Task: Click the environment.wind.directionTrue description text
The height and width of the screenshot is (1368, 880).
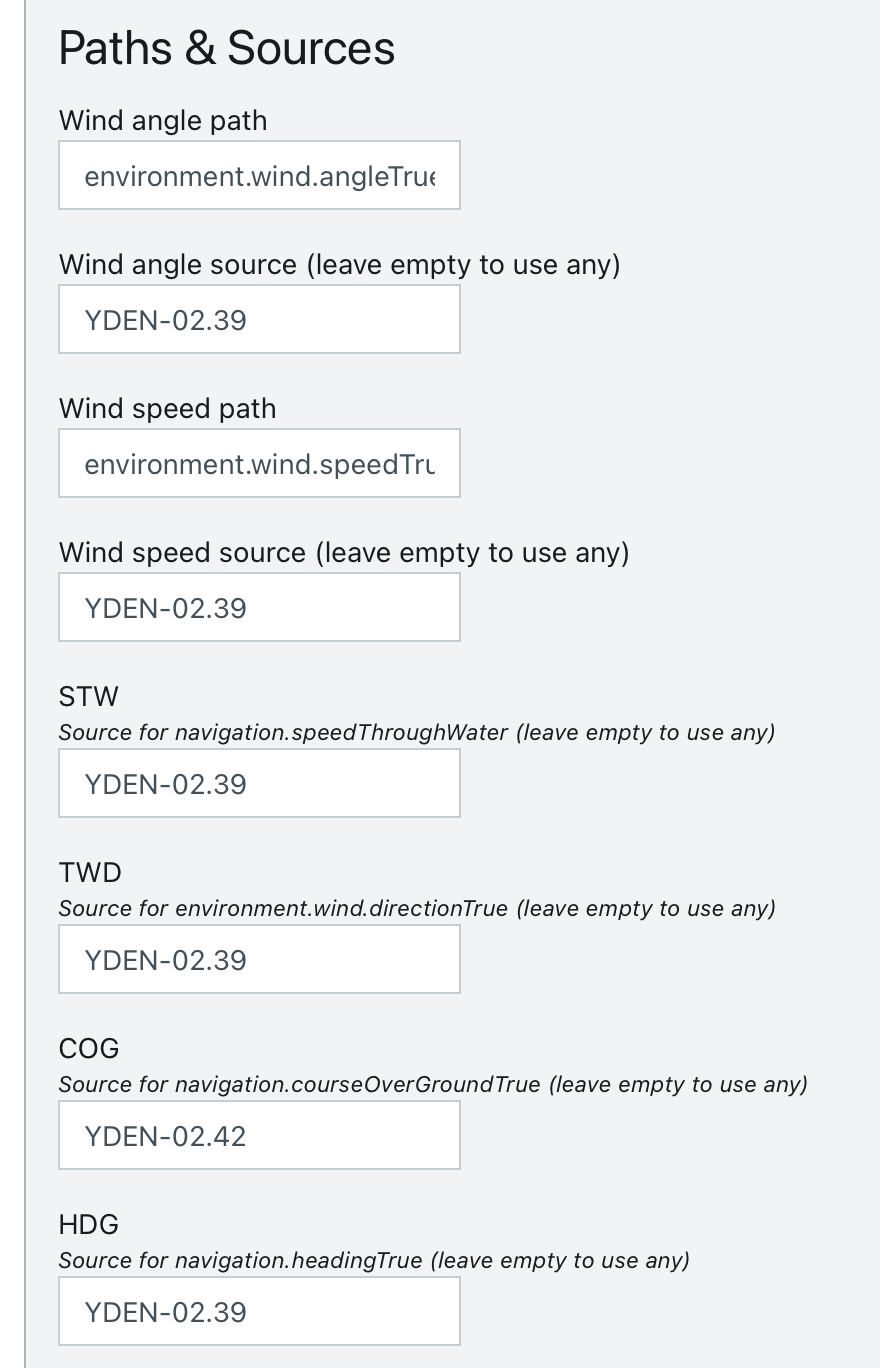Action: 416,909
